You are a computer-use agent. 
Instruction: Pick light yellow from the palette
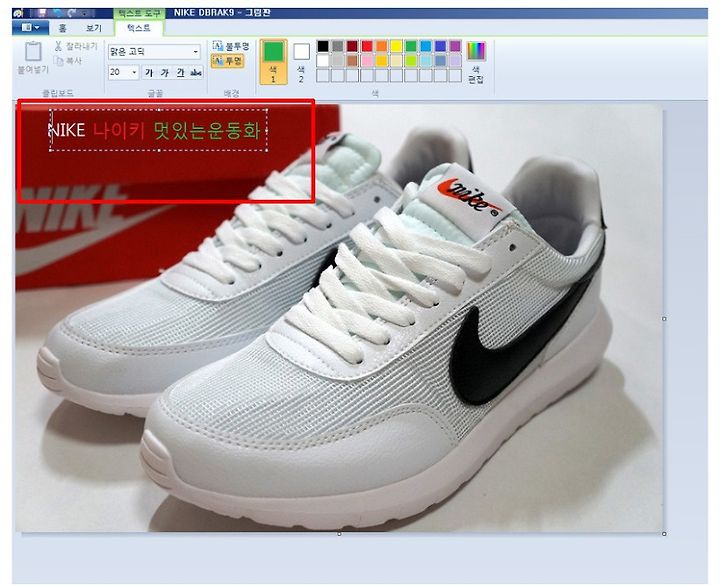pyautogui.click(x=397, y=61)
